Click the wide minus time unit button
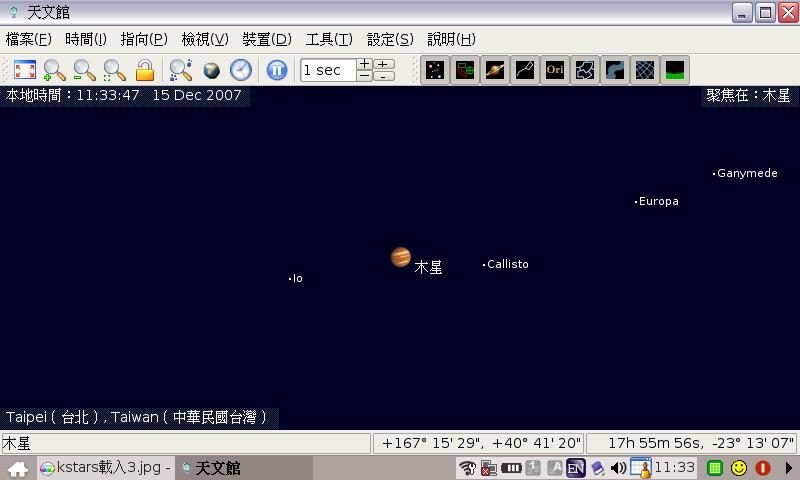 coord(384,76)
